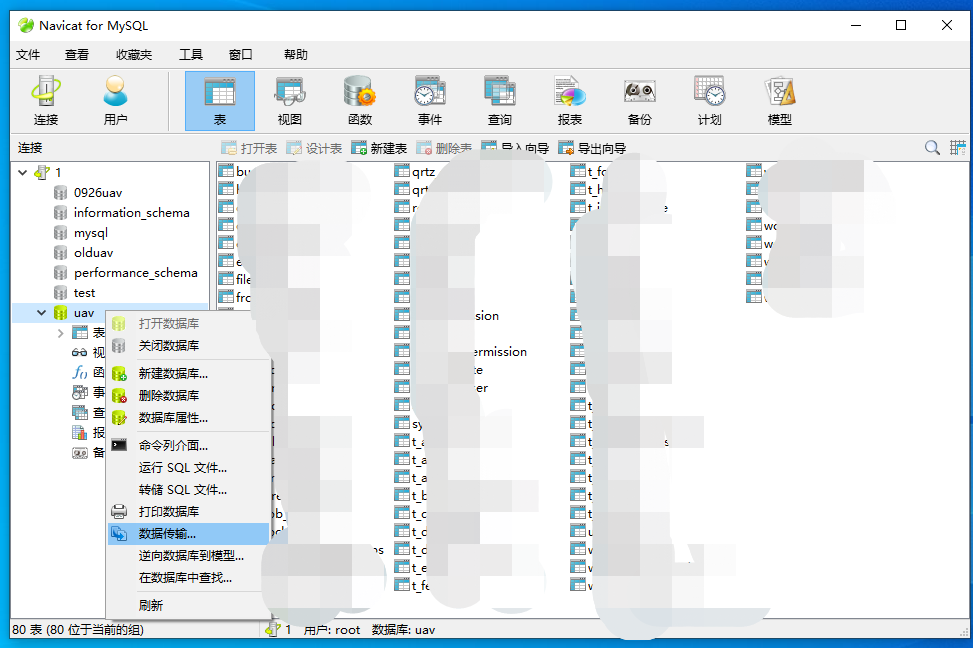This screenshot has height=648, width=973.
Task: Open the 模型 (Model) toolbar icon
Action: tap(780, 101)
